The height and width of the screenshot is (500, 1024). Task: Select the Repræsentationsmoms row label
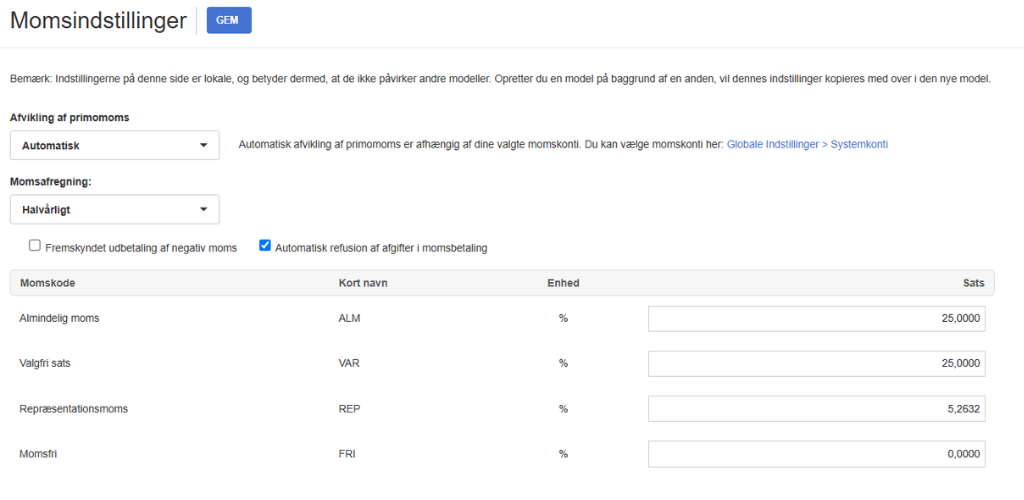pyautogui.click(x=74, y=409)
